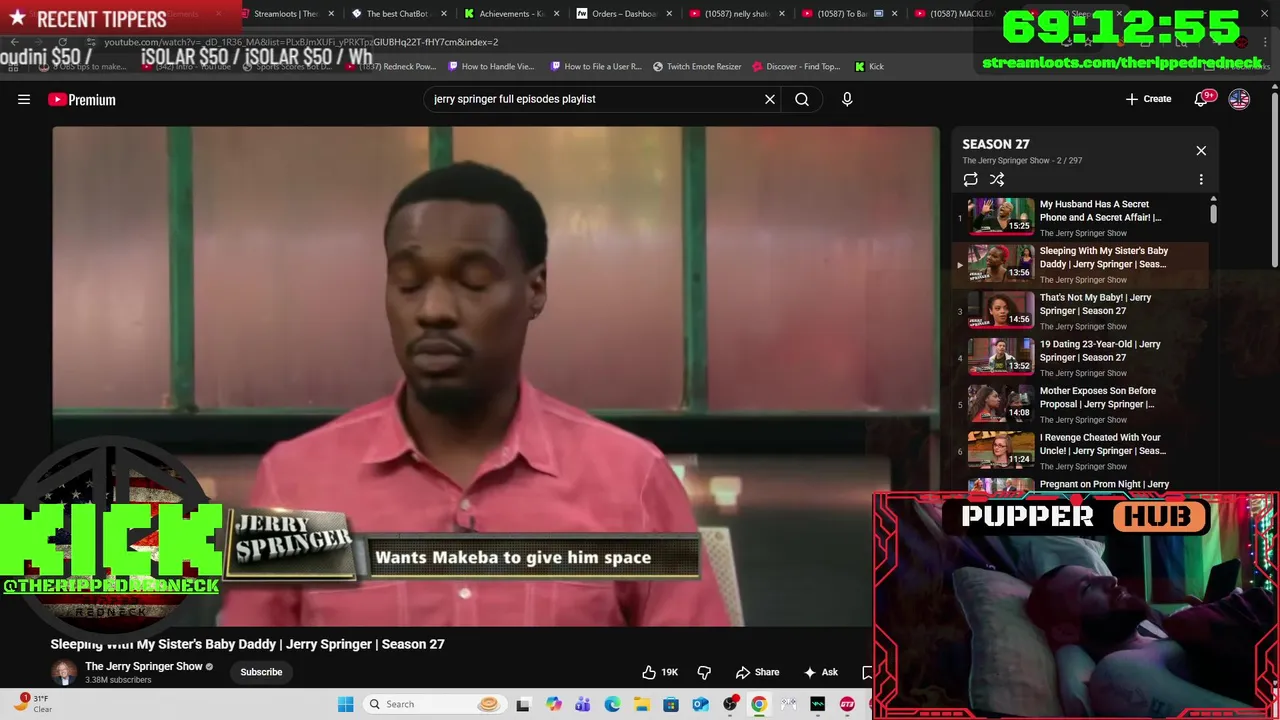Image resolution: width=1280 pixels, height=720 pixels.
Task: Play 'That's Not My Baby!' playlist video
Action: (x=1080, y=311)
